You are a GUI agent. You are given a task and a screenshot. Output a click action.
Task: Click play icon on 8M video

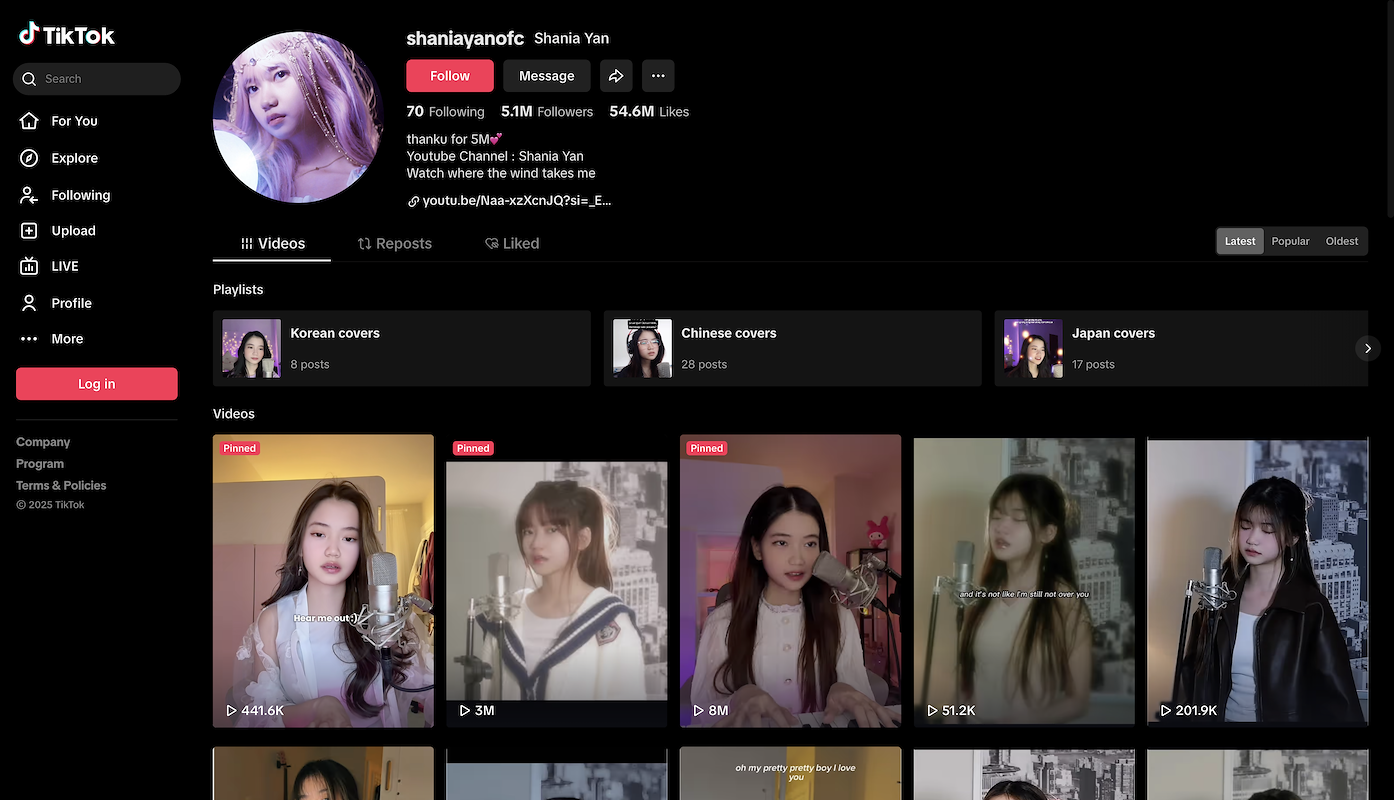click(698, 711)
